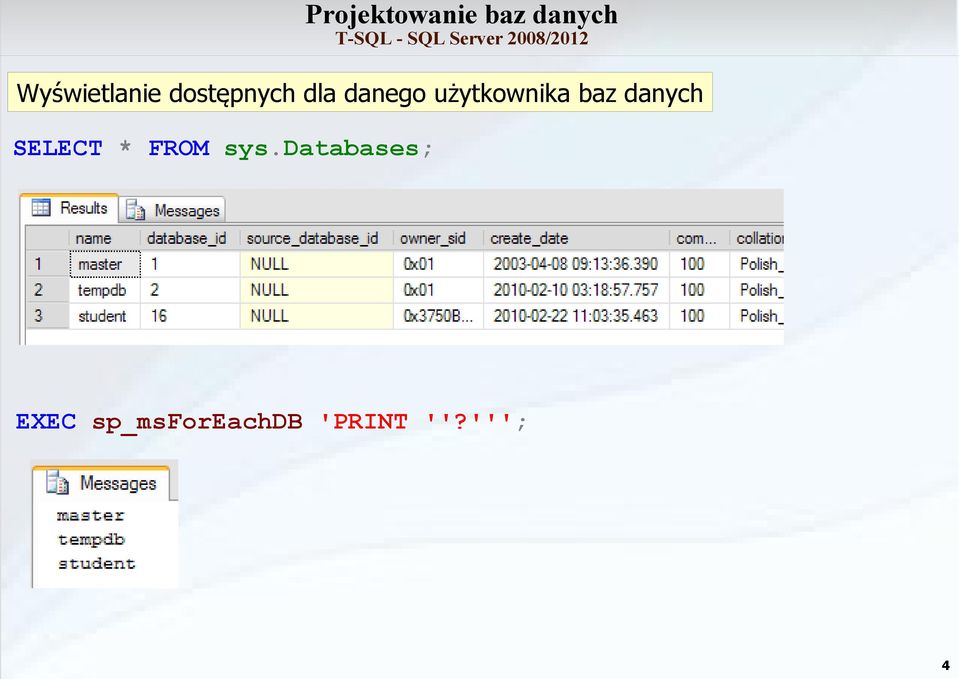Select the master name cell
The image size is (959, 679).
coord(105,264)
